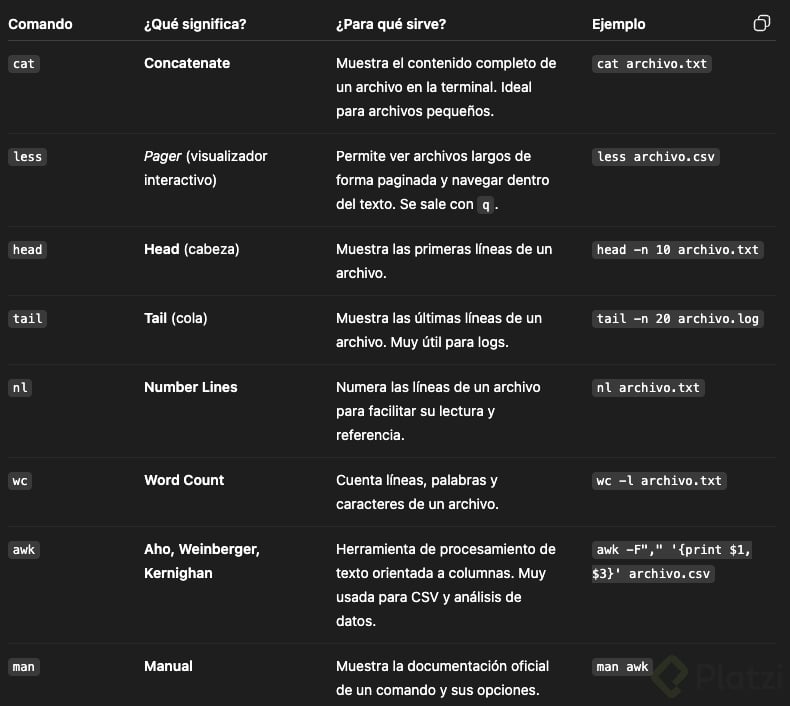Screen dimensions: 790x706
Task: Click the wc command code chip
Action: 19,481
